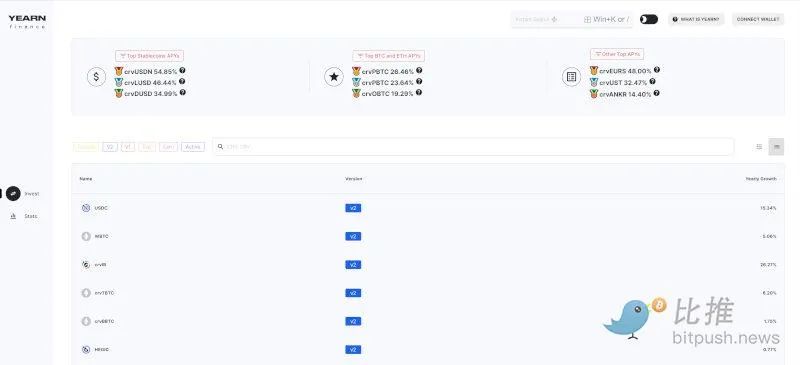Screen dimensions: 800x365
Task: Click the help icon beside crvEURS 48.00%
Action: point(657,70)
